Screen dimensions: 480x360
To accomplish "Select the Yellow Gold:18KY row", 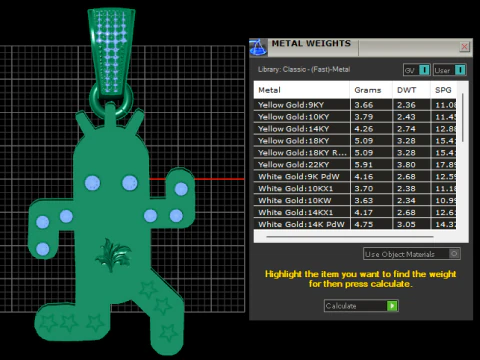I will (355, 141).
